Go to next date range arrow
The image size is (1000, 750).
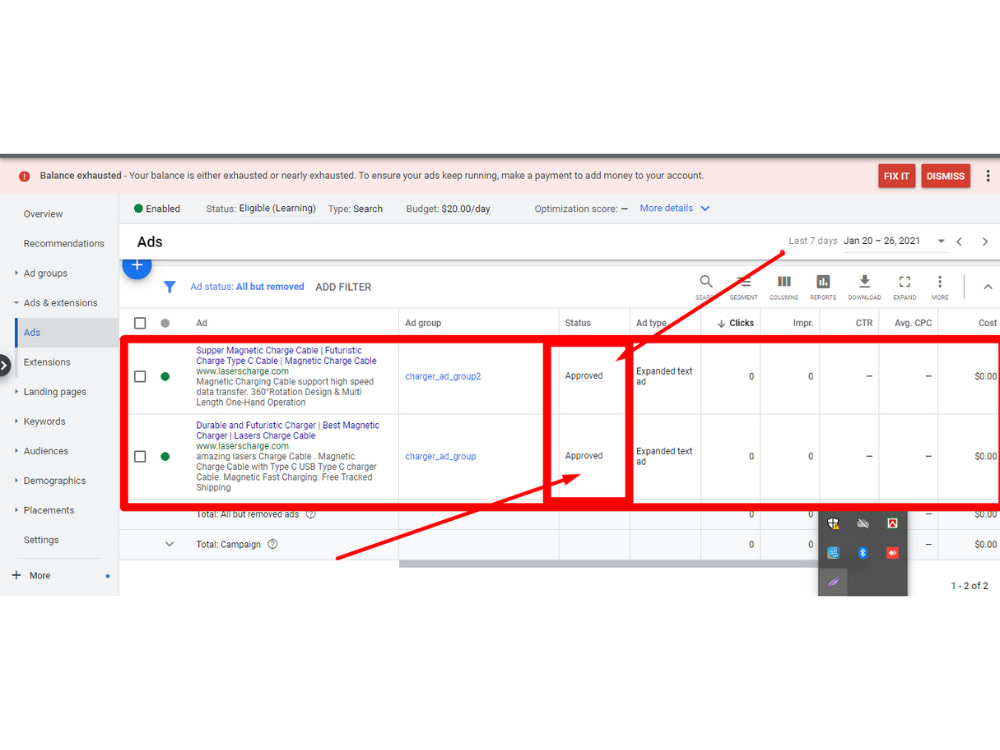pyautogui.click(x=985, y=242)
